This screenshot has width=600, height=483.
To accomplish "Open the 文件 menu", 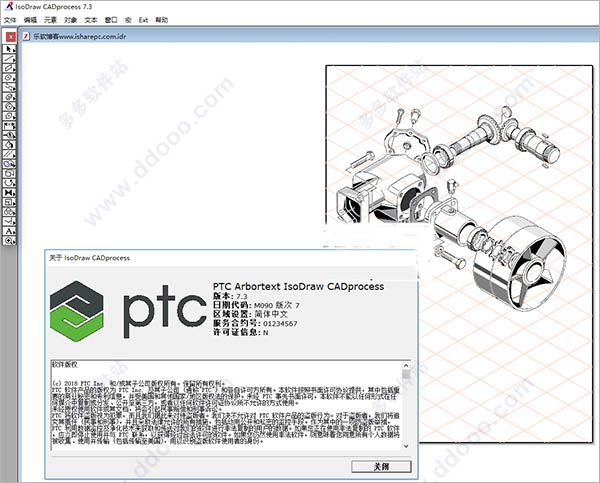I will [x=10, y=20].
